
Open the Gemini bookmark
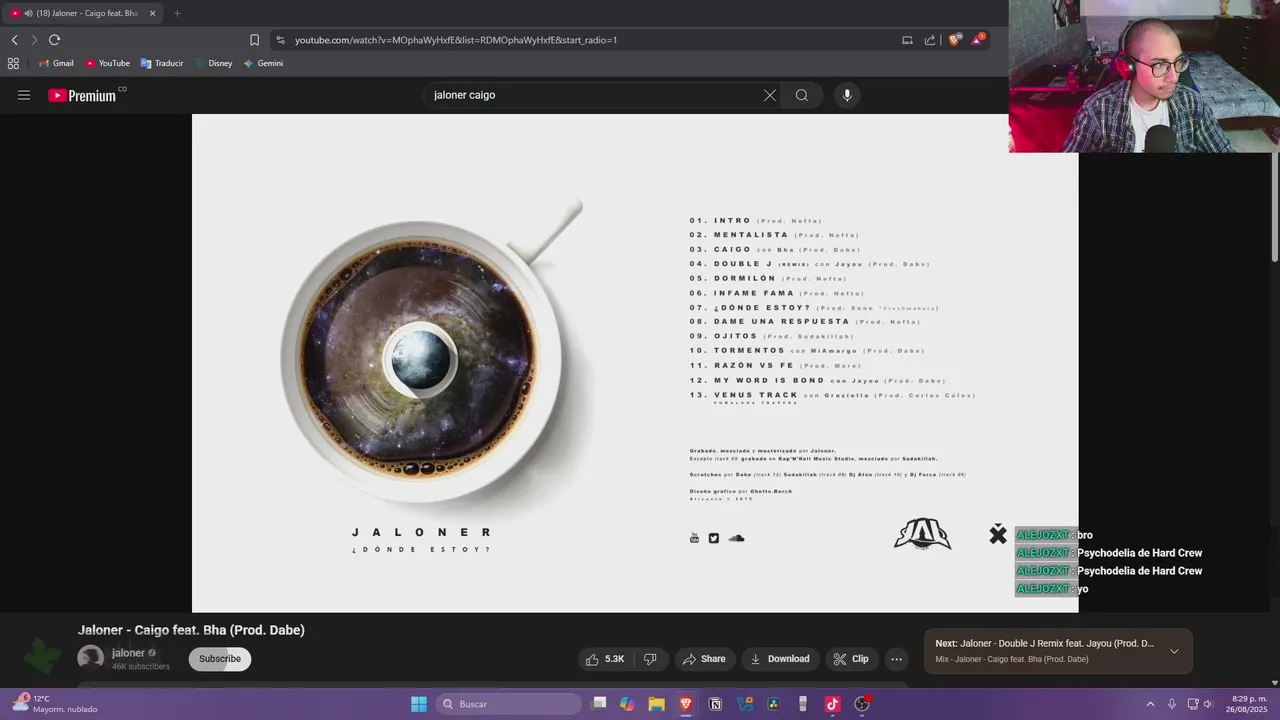tap(263, 63)
